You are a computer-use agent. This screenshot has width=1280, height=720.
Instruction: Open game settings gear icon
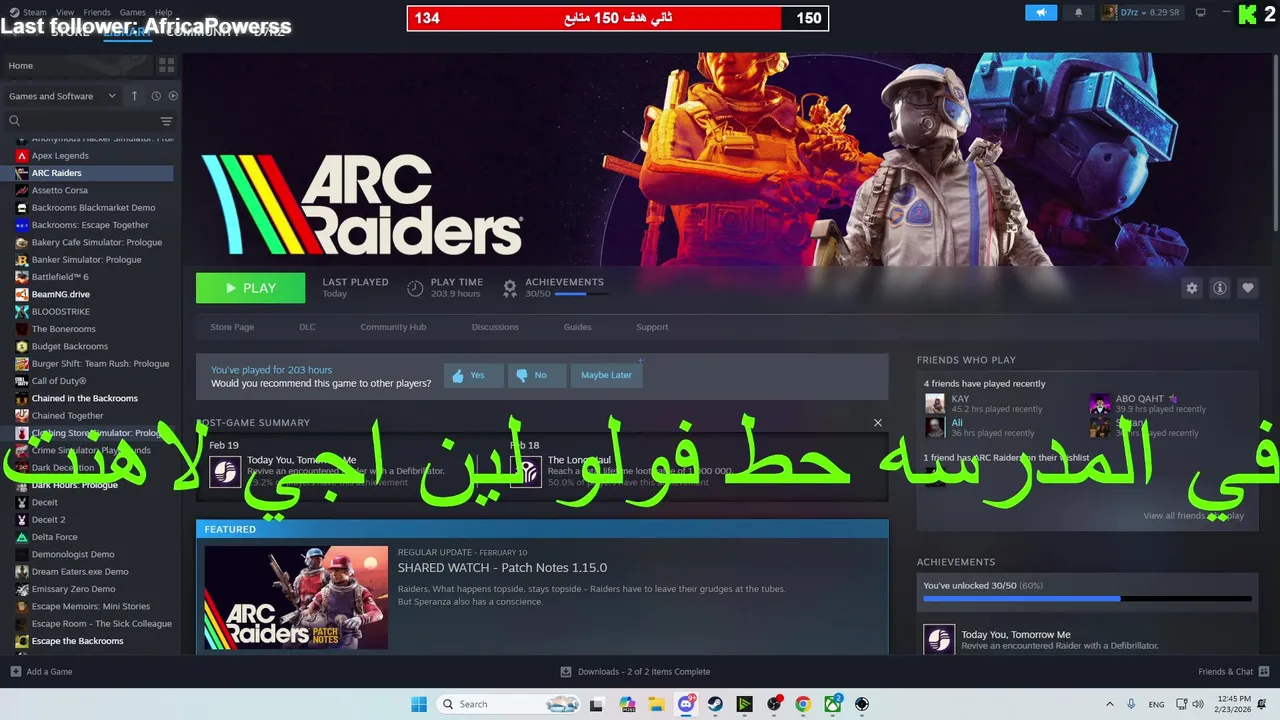coord(1191,288)
